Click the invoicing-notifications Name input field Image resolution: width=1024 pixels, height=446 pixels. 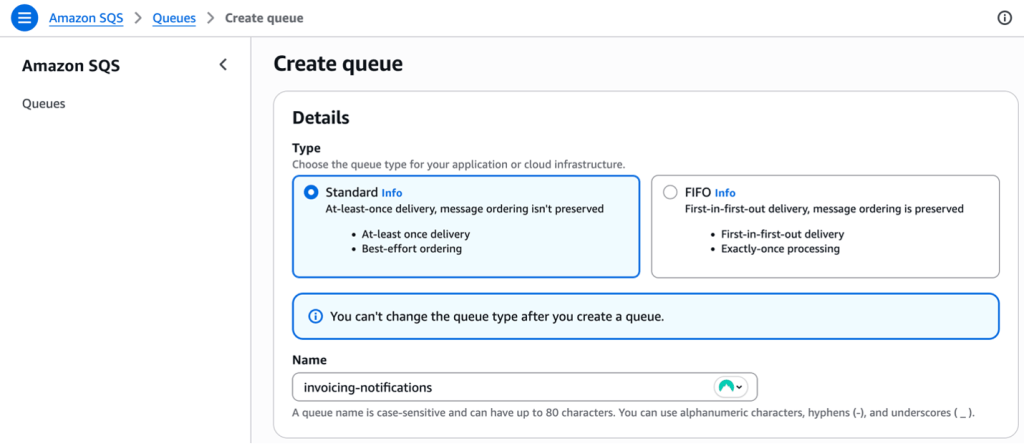[500, 387]
